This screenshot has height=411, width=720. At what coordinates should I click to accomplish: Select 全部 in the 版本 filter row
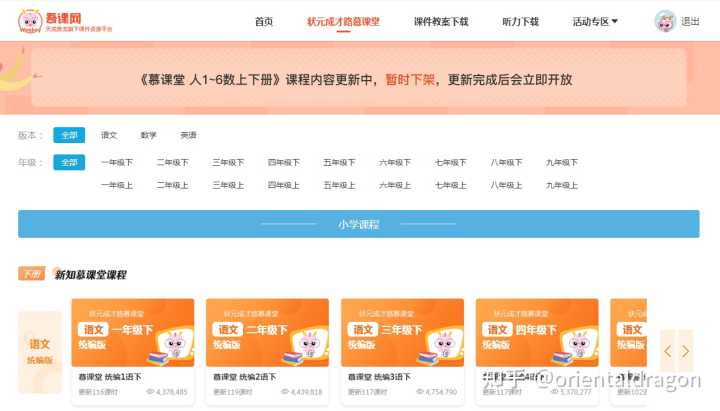click(69, 135)
